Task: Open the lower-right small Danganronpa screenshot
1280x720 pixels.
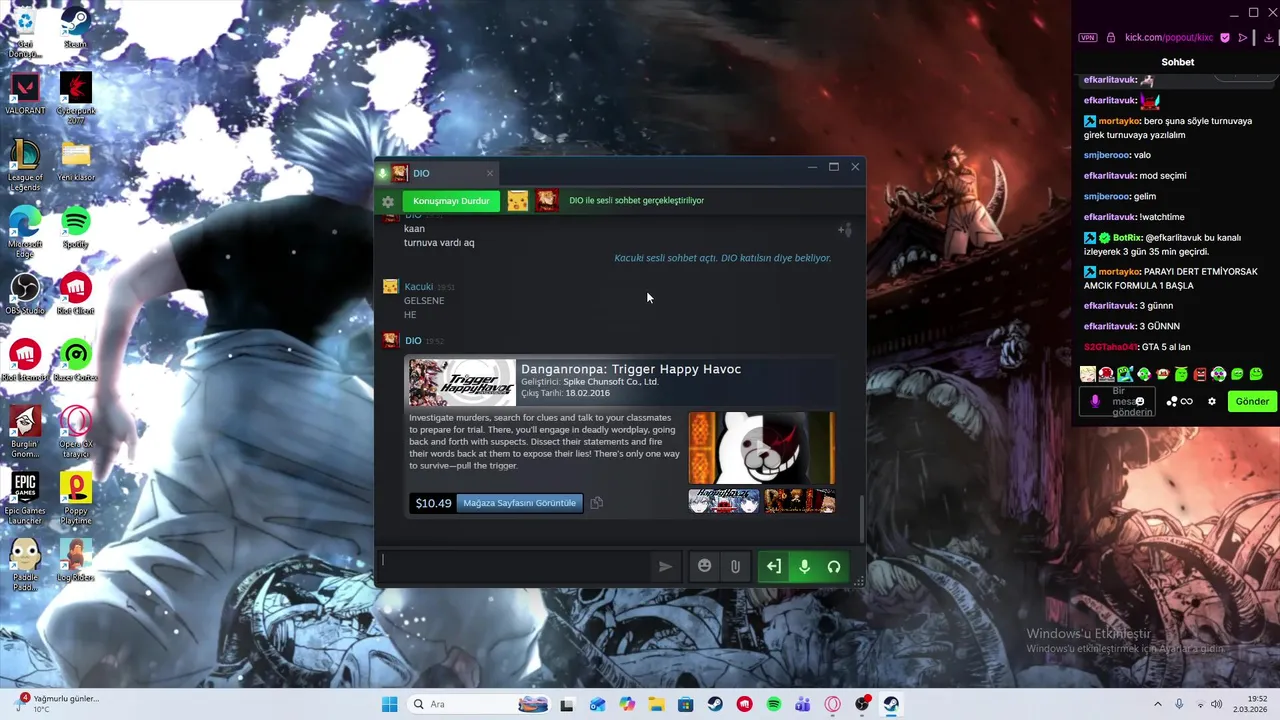Action: pyautogui.click(x=799, y=501)
